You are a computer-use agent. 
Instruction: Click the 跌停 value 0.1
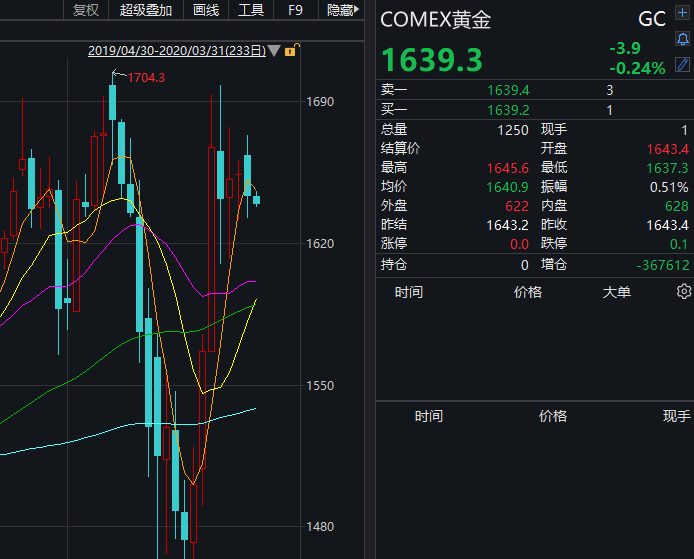[x=679, y=244]
